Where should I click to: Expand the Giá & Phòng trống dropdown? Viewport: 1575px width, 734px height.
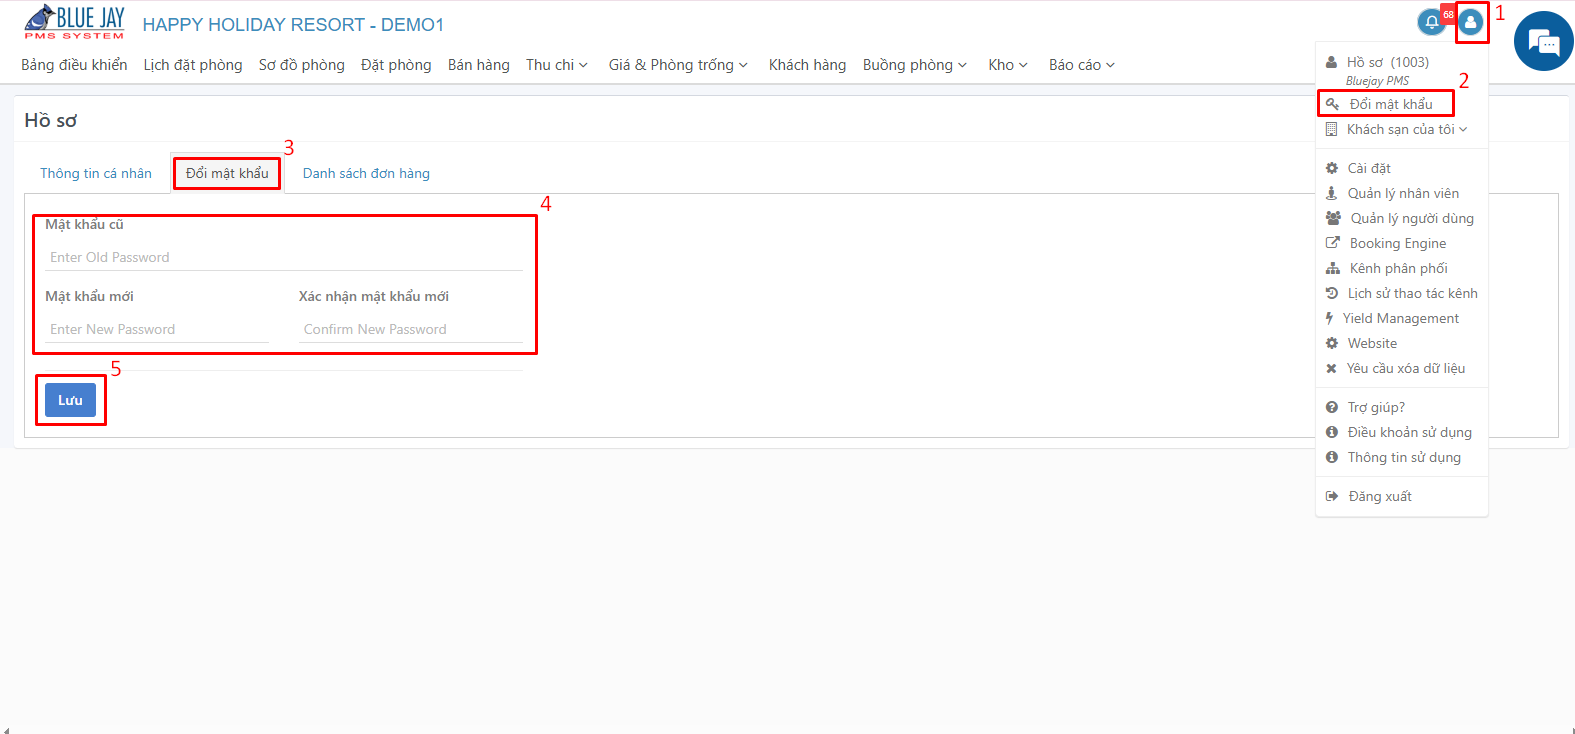click(678, 65)
